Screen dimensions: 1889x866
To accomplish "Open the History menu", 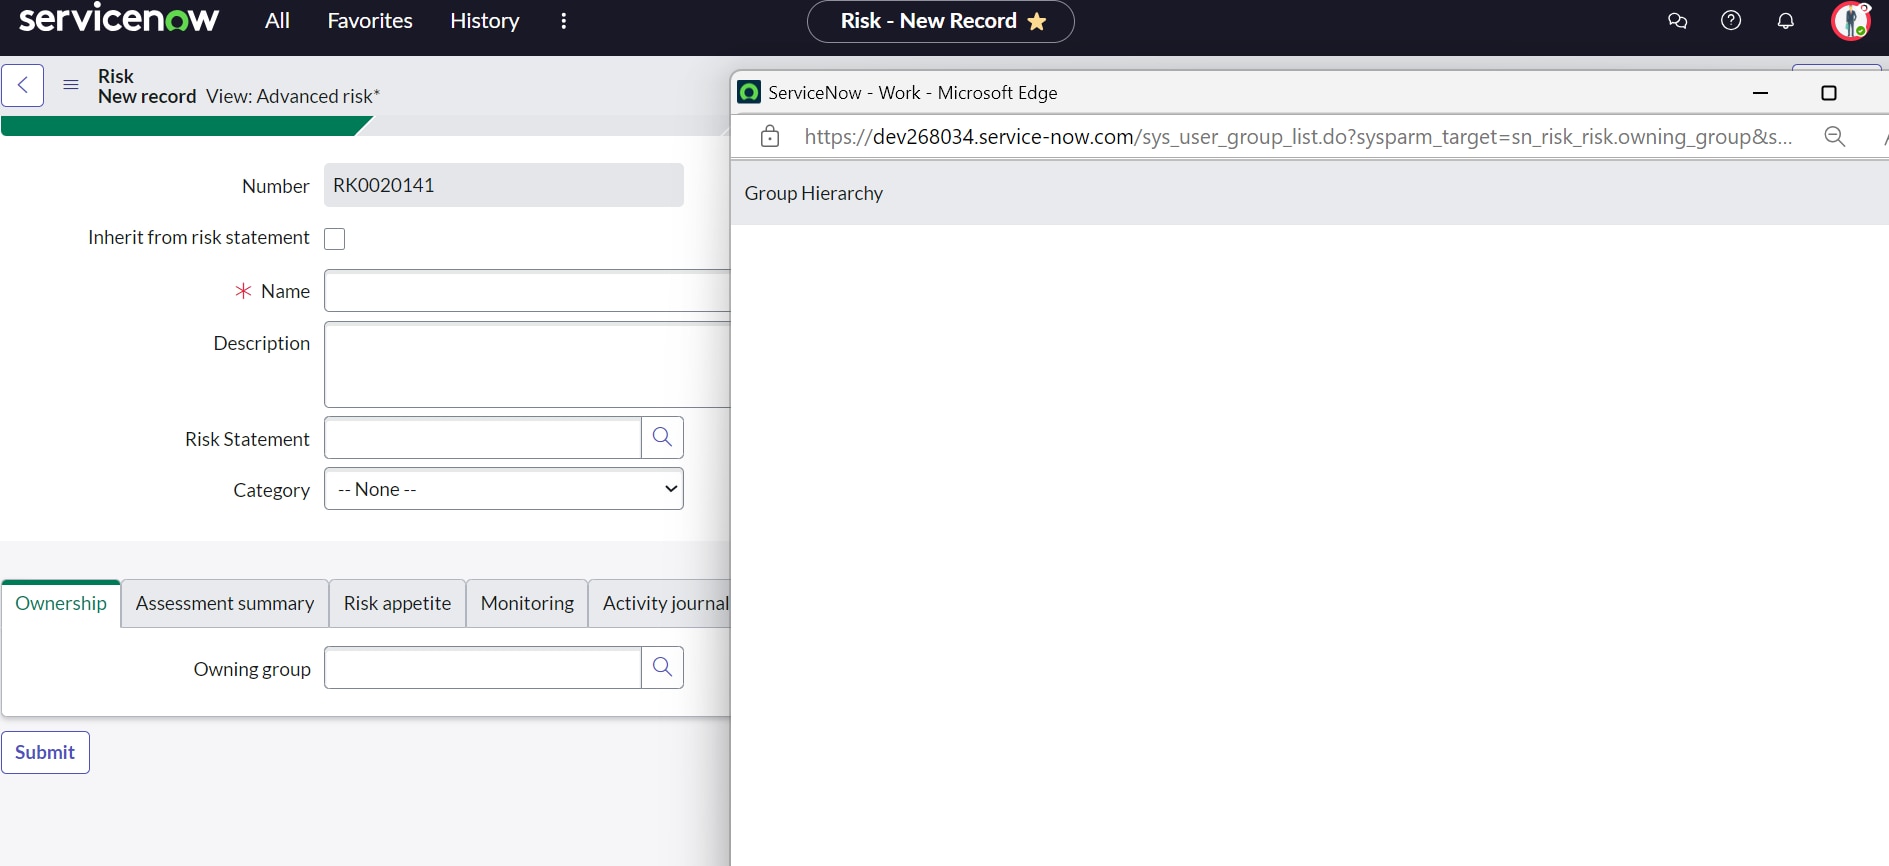I will point(485,21).
